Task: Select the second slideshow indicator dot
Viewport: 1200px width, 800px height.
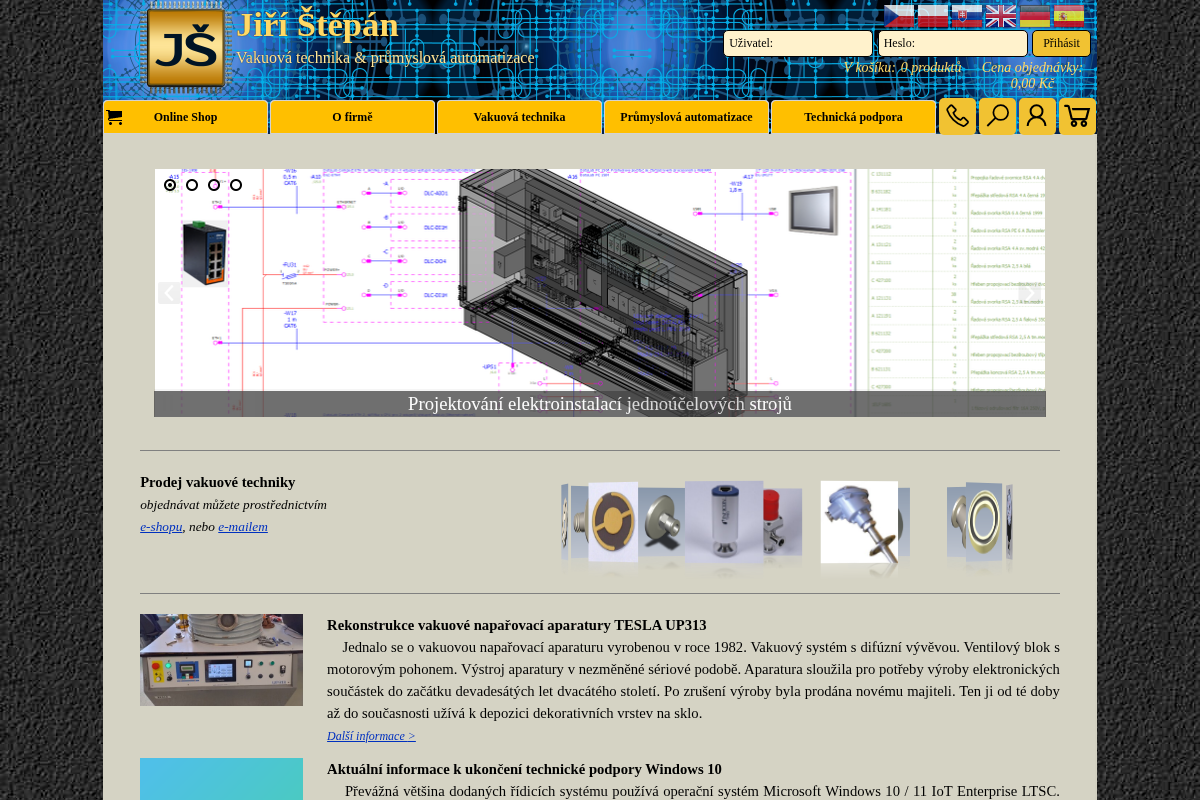Action: coord(192,185)
